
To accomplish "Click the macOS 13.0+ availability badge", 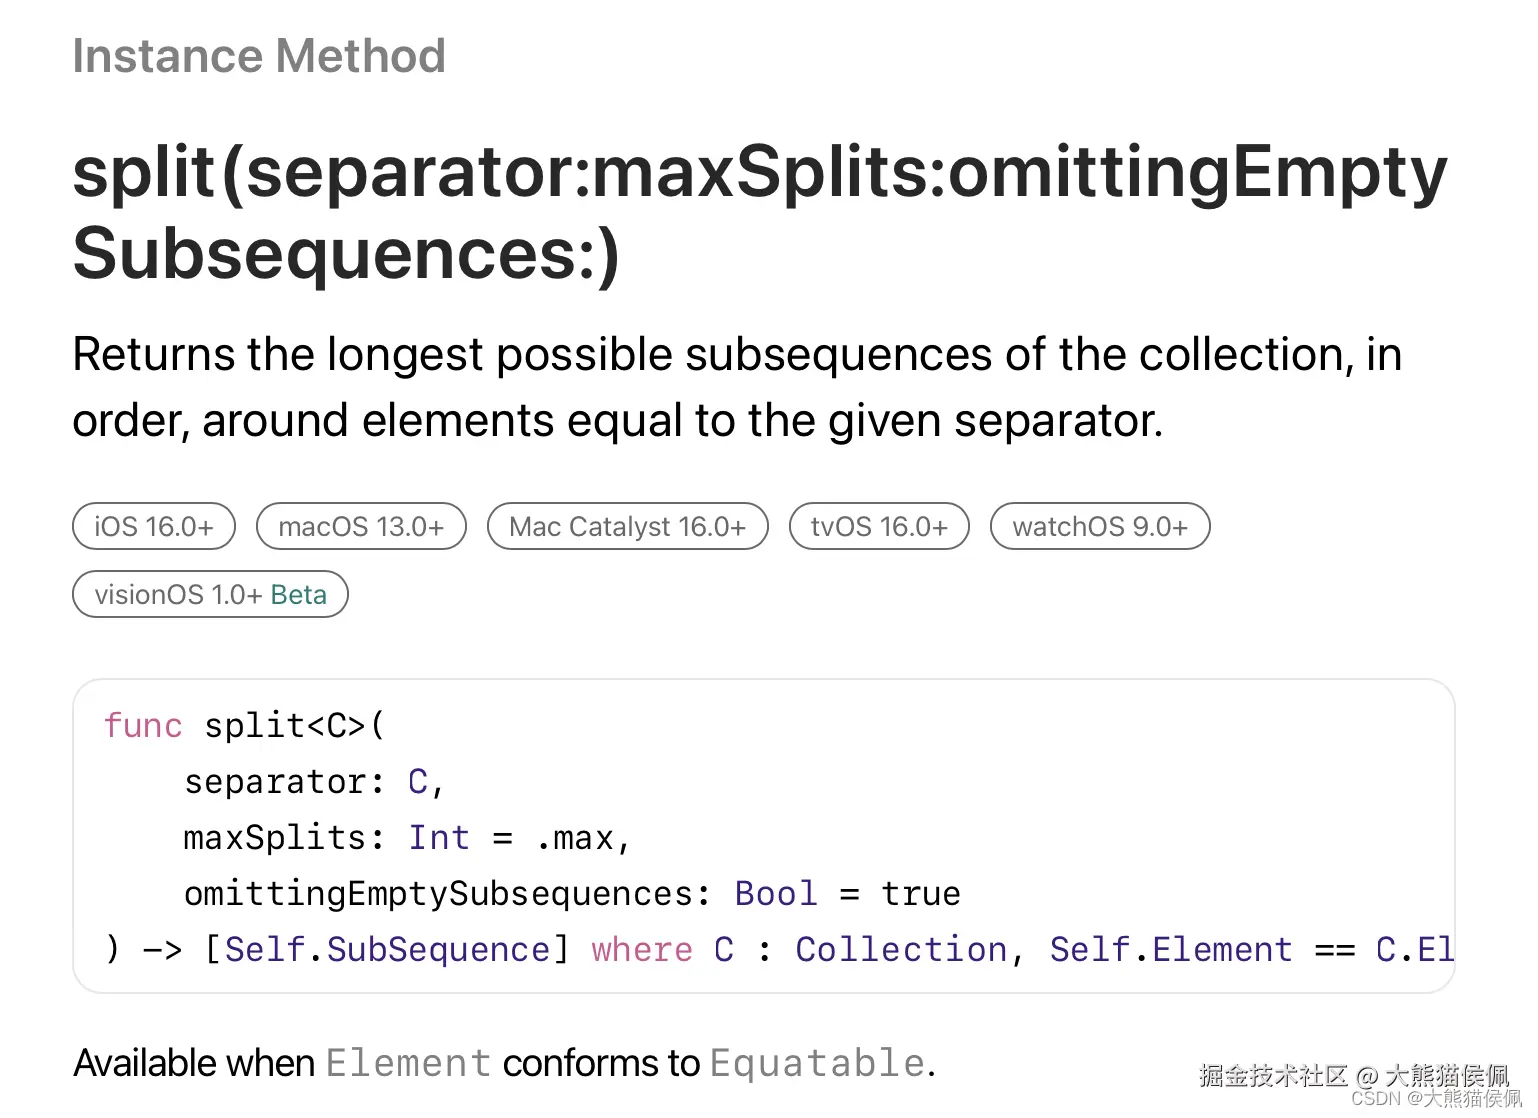I will (x=361, y=527).
